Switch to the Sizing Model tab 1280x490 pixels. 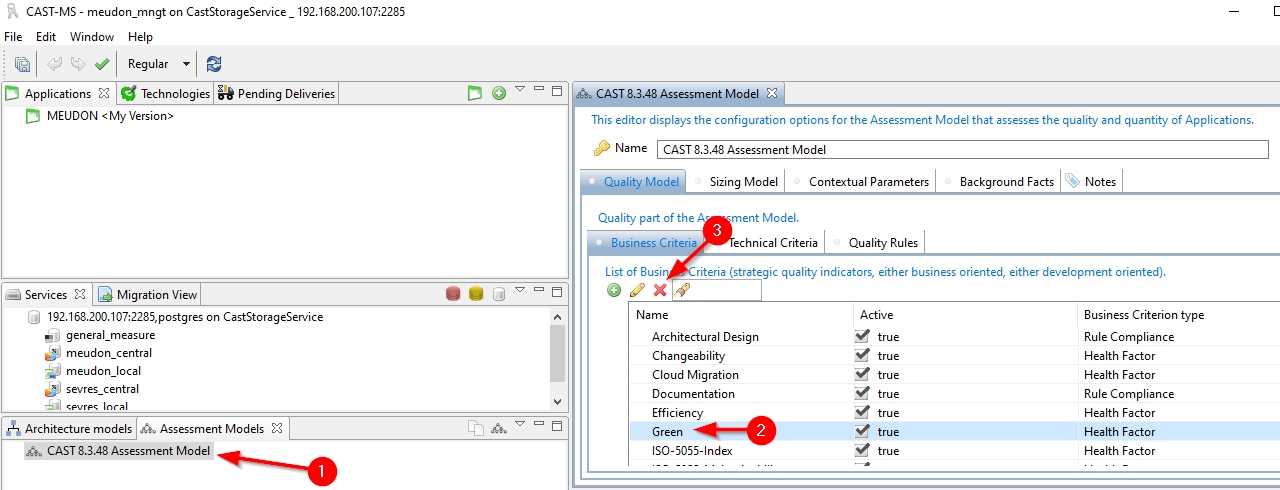click(743, 181)
